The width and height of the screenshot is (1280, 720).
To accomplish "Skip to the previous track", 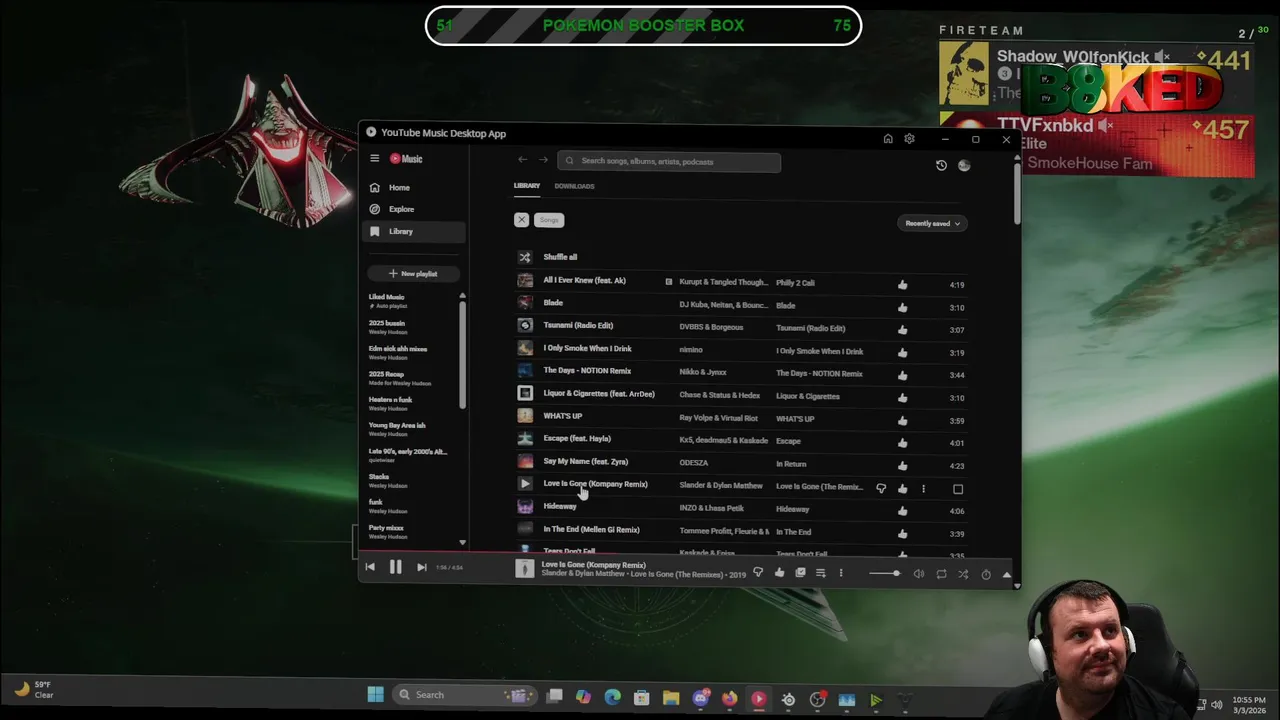I will (x=370, y=567).
